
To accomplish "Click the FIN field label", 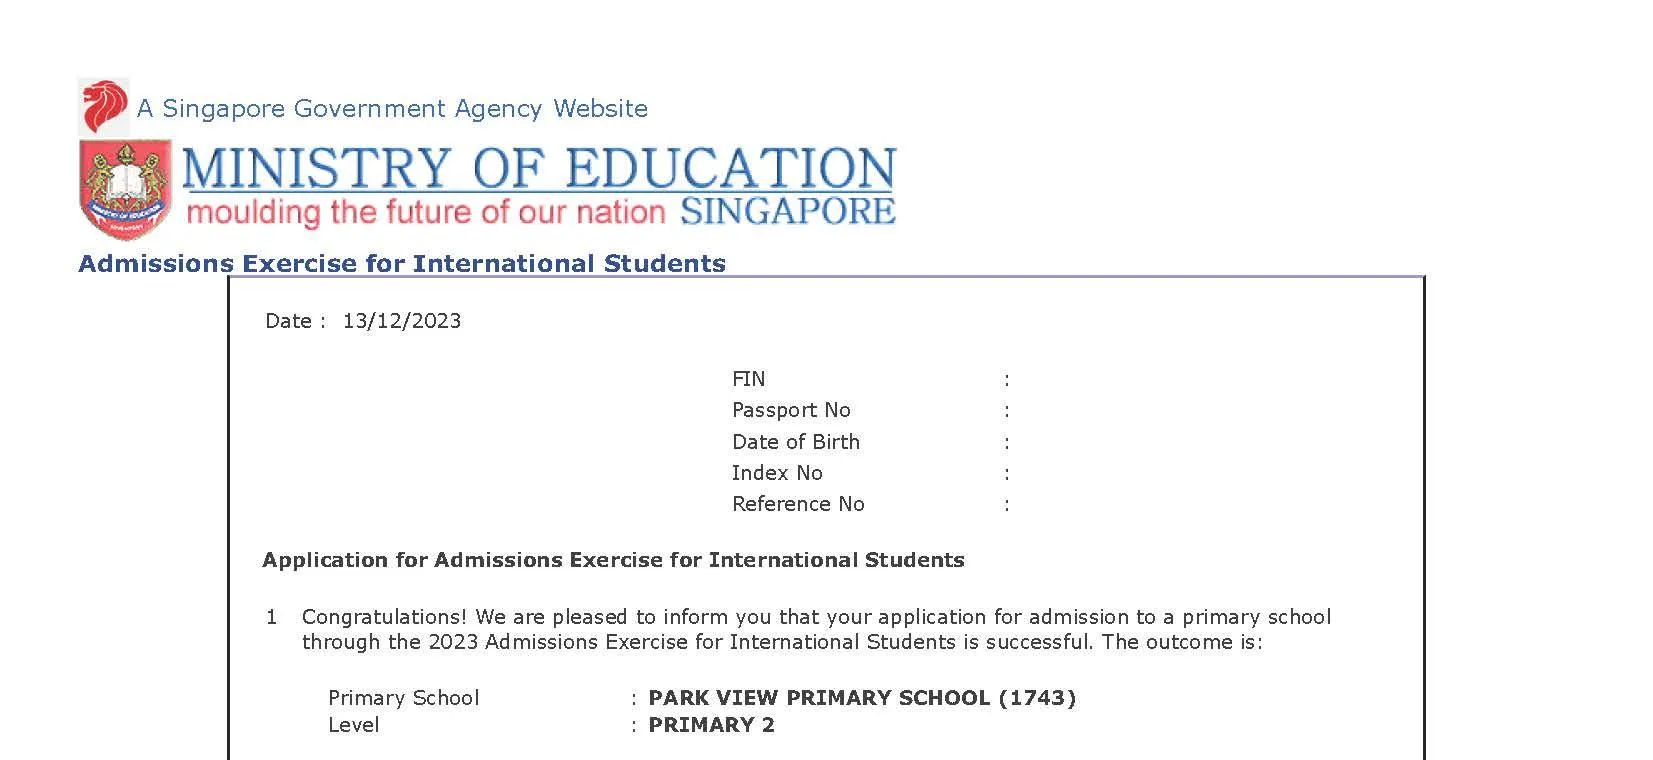I will [749, 379].
